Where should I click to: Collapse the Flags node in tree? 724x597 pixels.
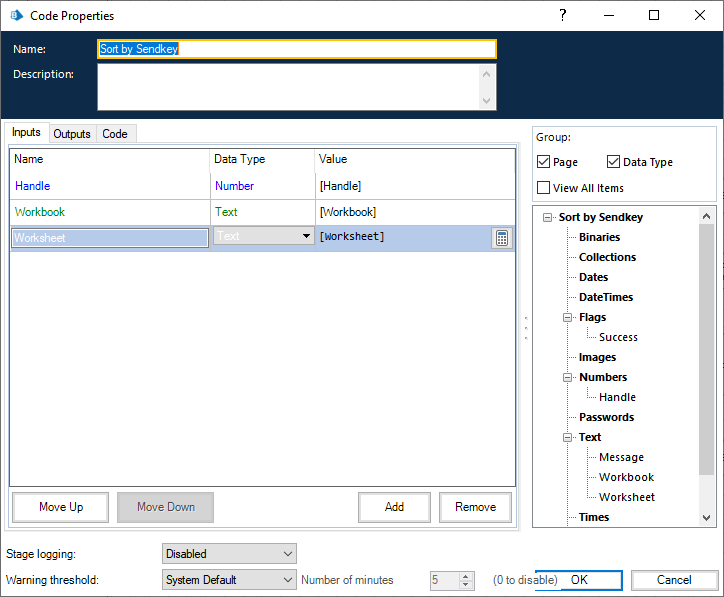(567, 318)
